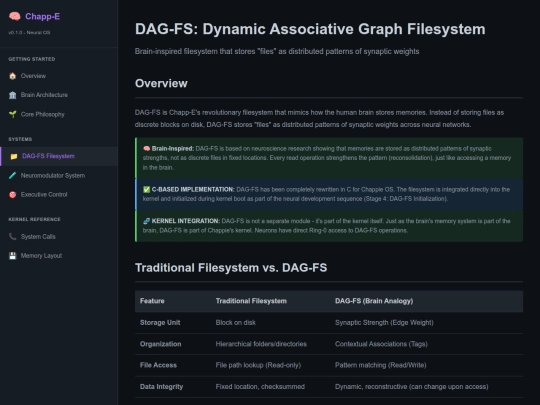The height and width of the screenshot is (405, 540).
Task: Click the folder icon beside DAG-FS Filesystem
Action: 14,156
